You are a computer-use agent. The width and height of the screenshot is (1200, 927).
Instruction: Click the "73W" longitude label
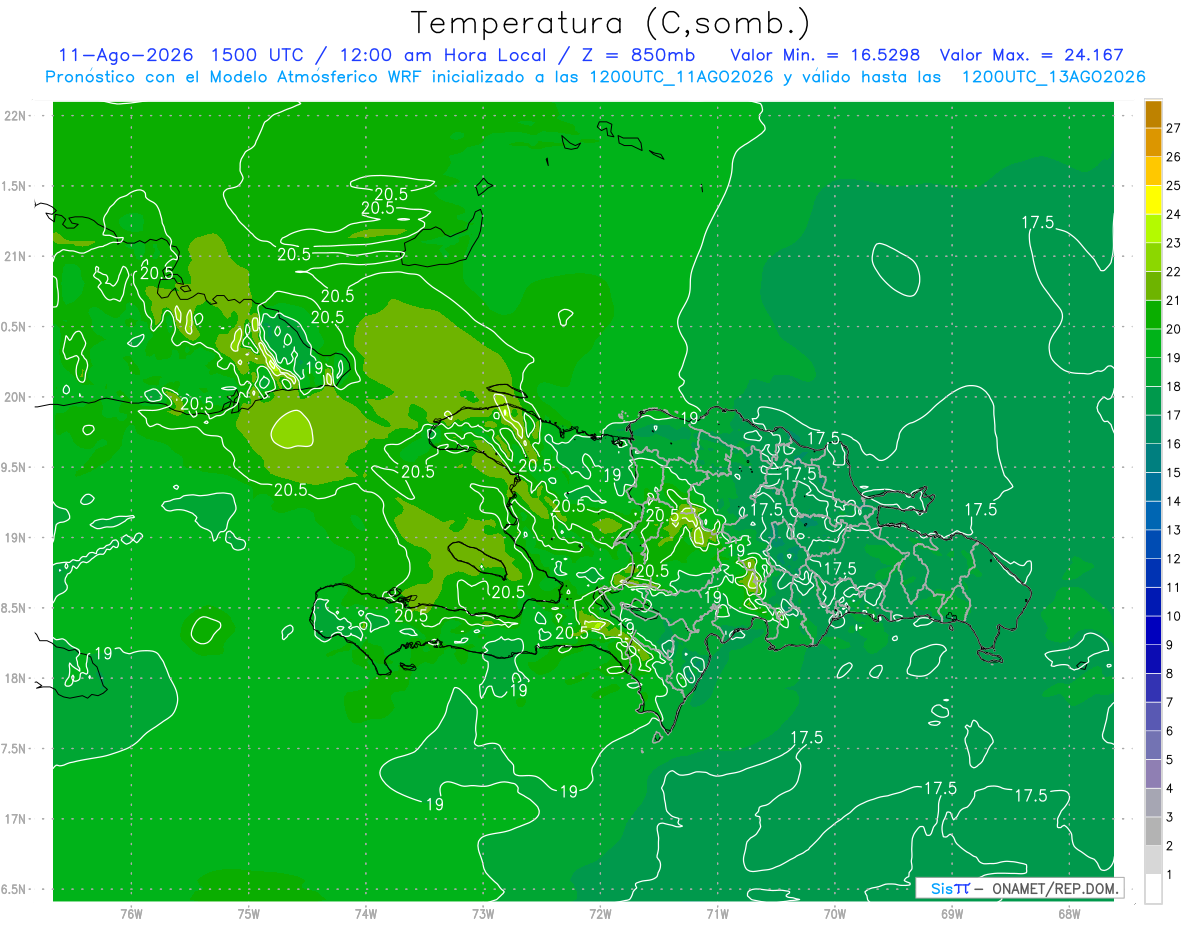click(x=483, y=913)
